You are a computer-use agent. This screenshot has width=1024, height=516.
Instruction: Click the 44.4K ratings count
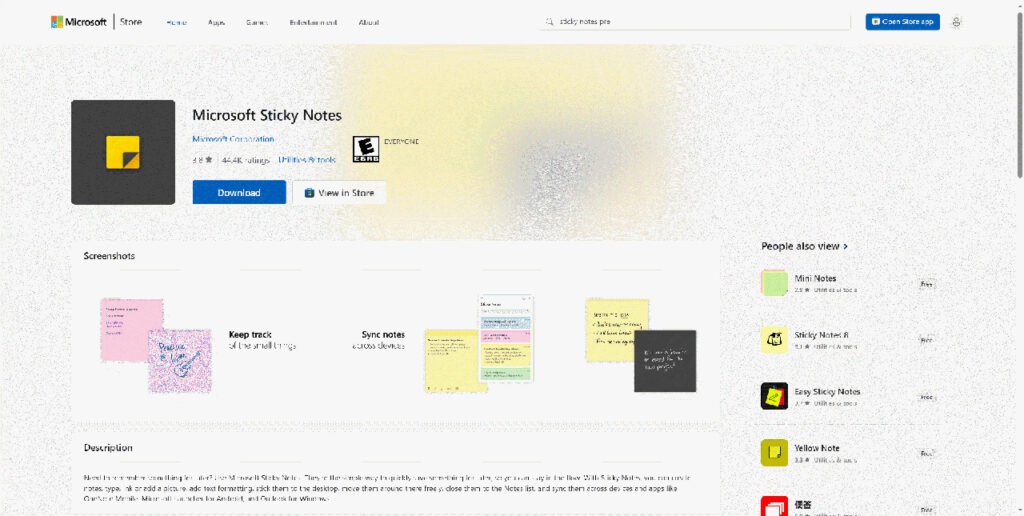click(x=246, y=159)
